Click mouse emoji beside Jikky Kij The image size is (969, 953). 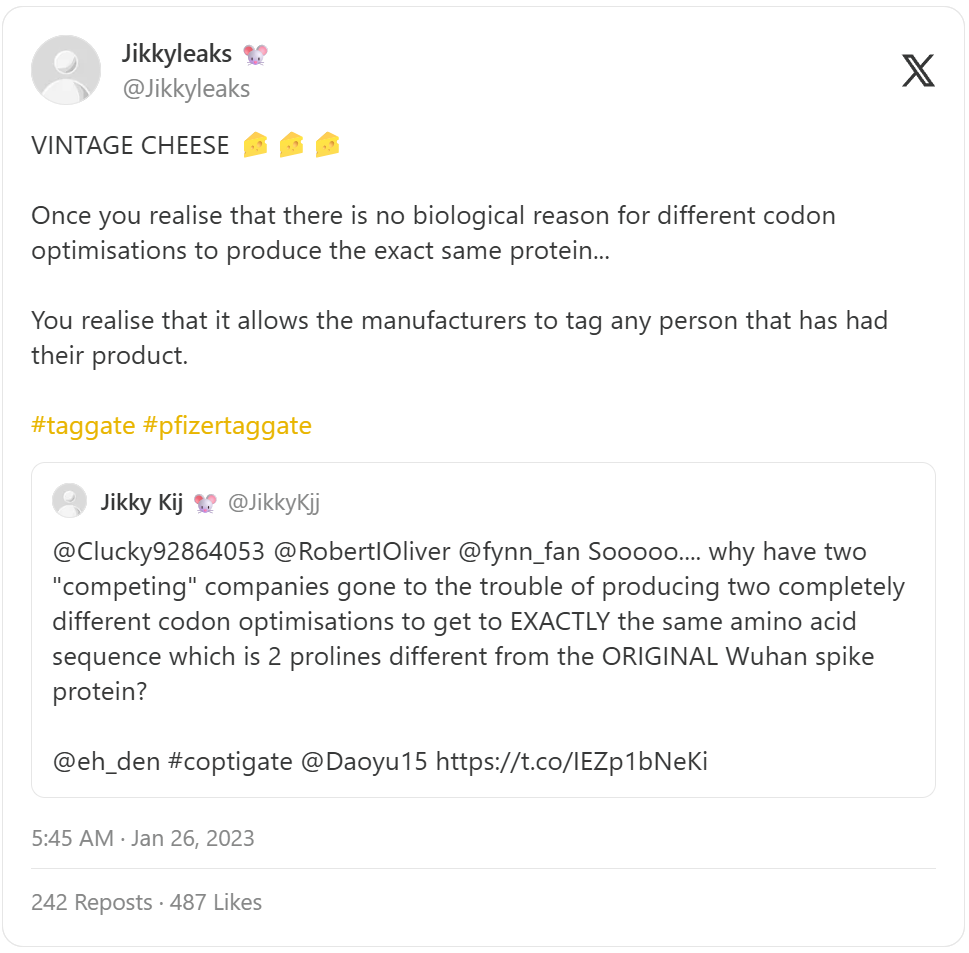(205, 503)
